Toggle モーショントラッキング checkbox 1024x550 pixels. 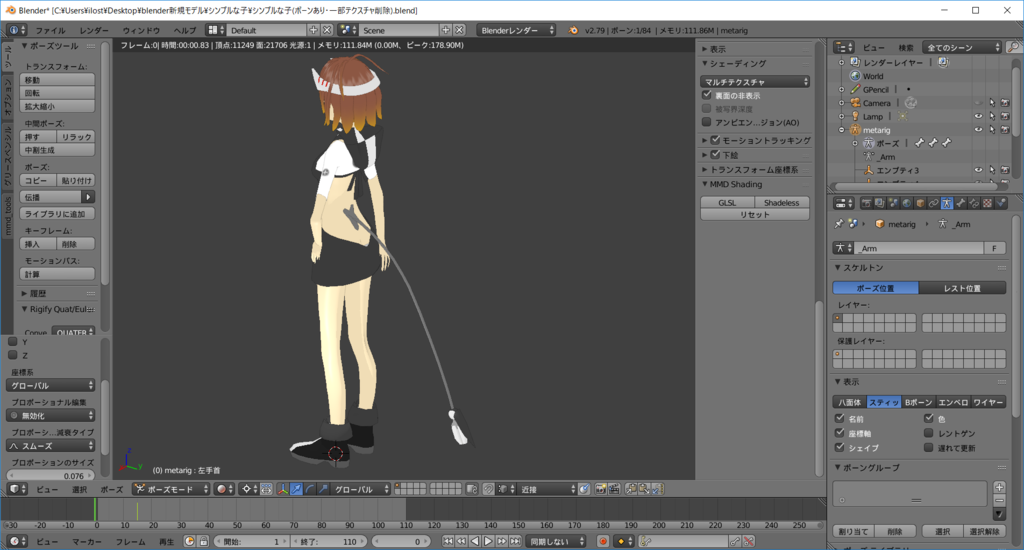(716, 140)
